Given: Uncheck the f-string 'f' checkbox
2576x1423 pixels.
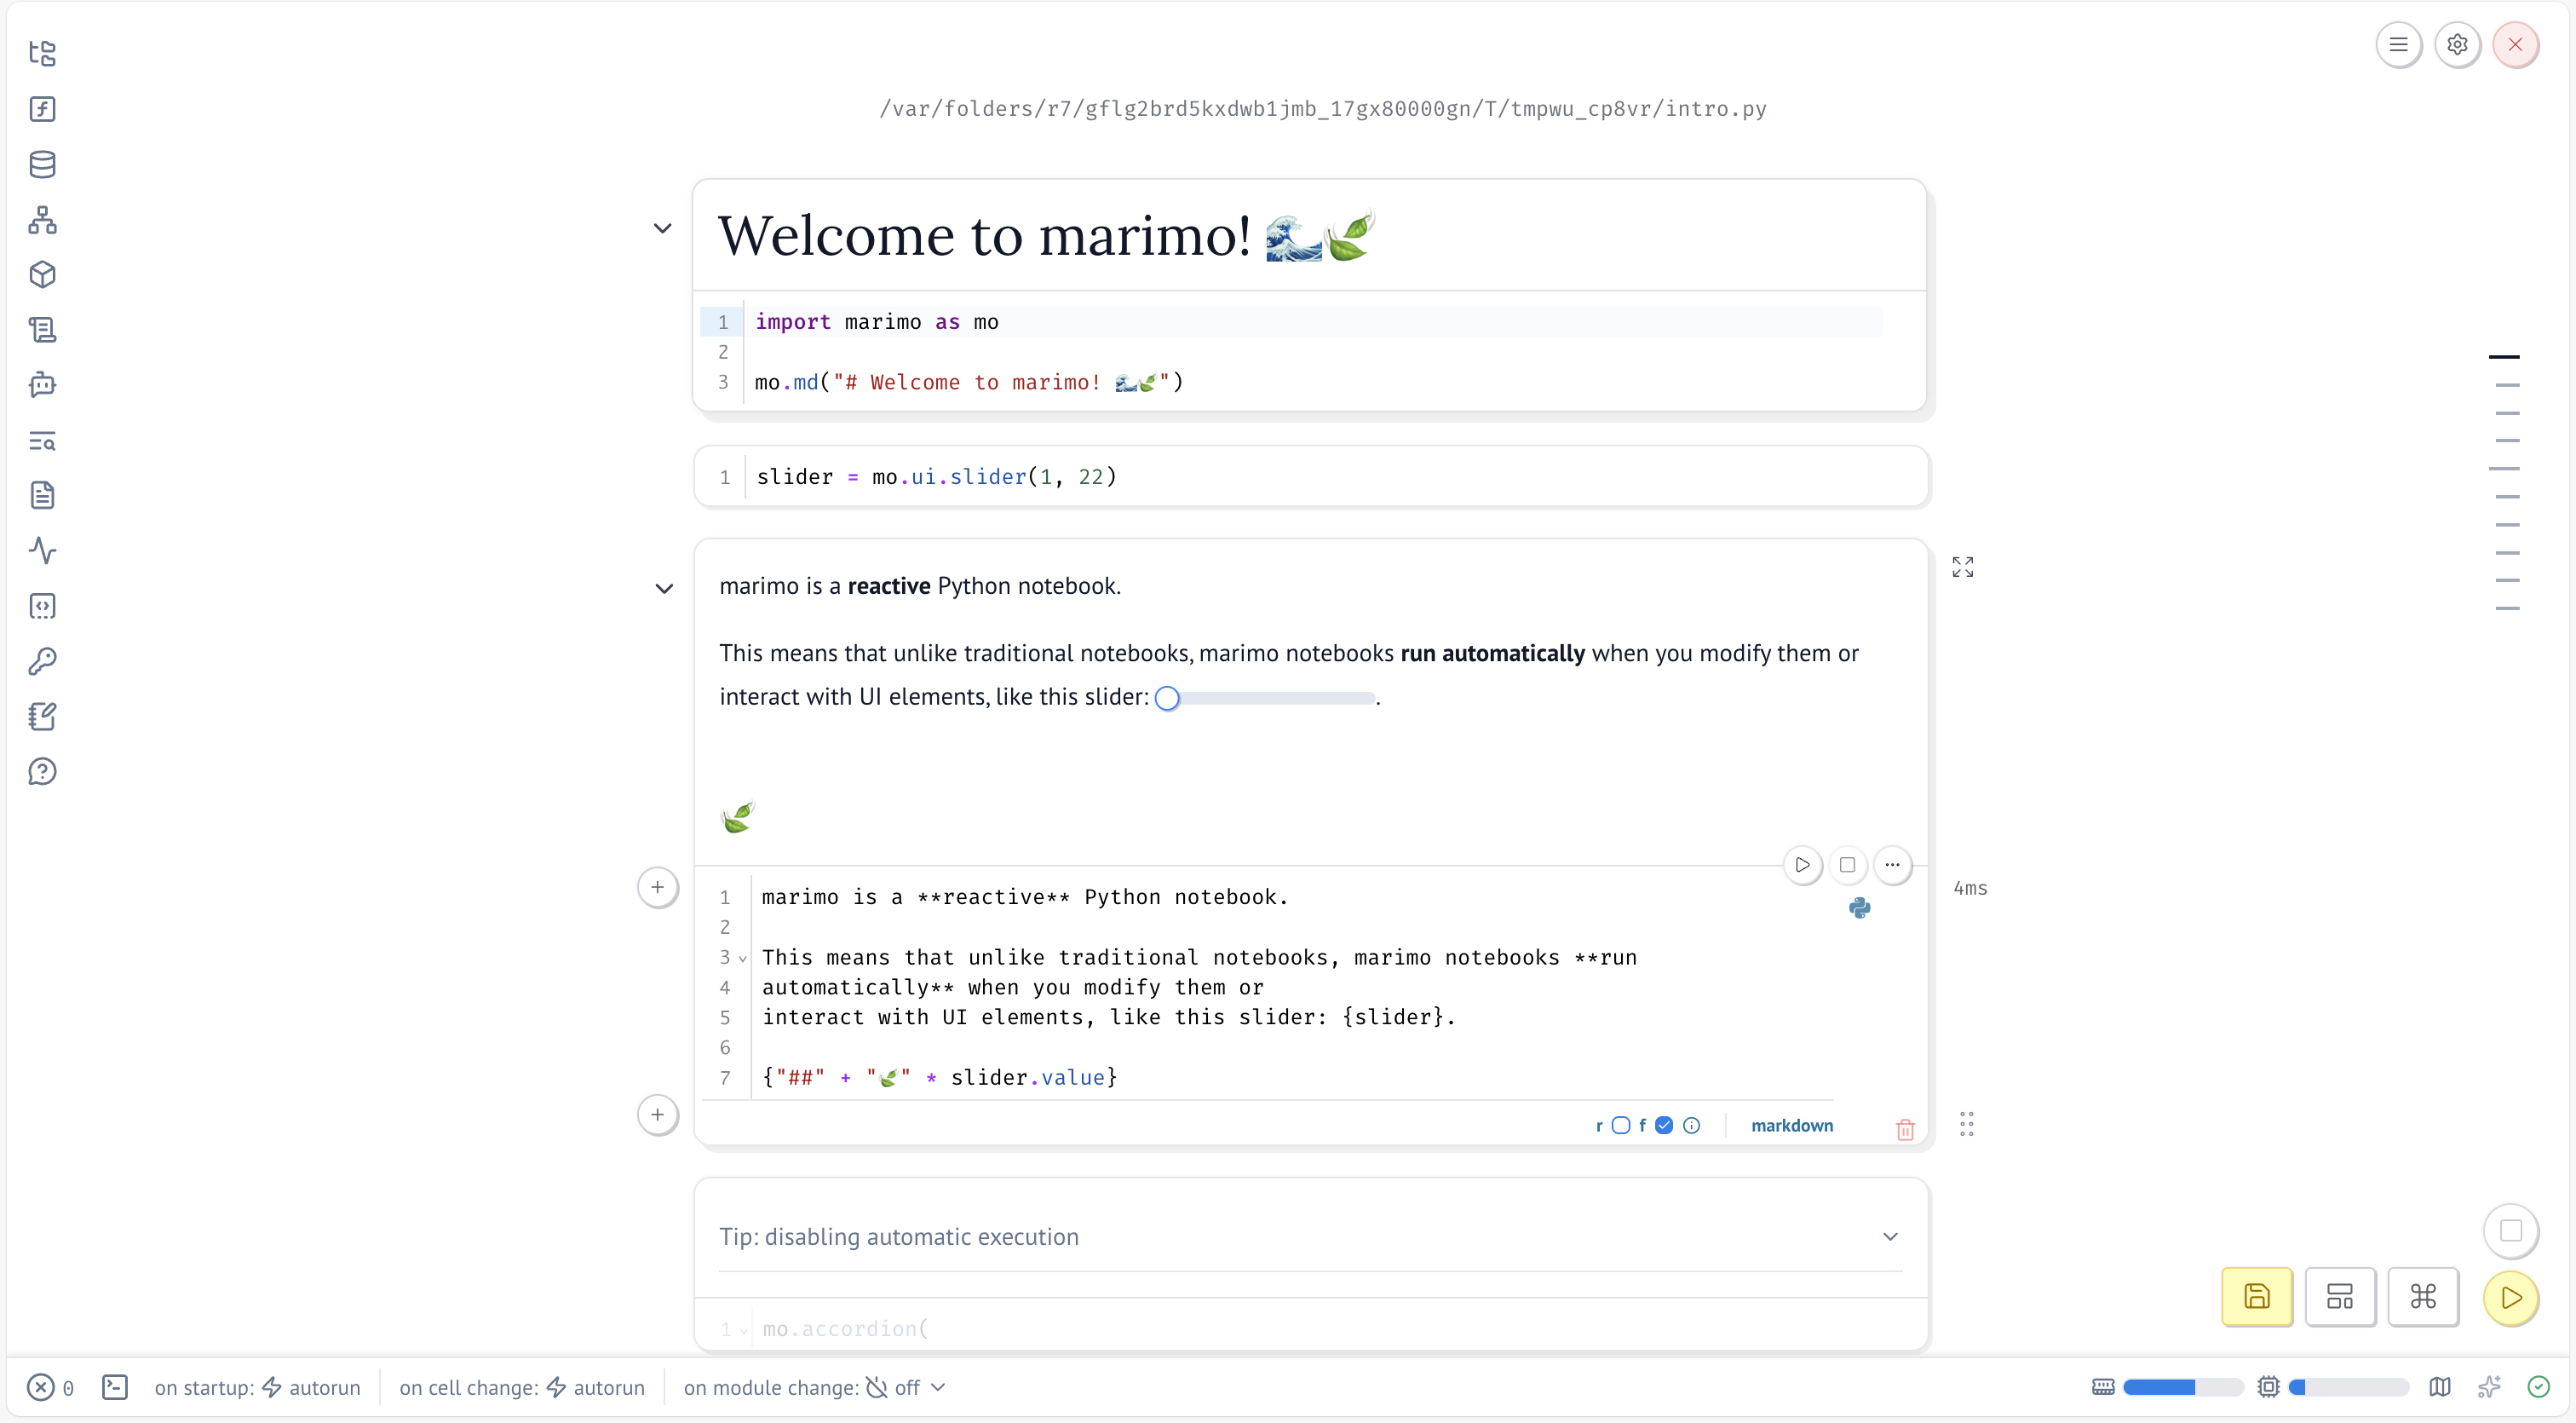Looking at the screenshot, I should [1664, 1125].
